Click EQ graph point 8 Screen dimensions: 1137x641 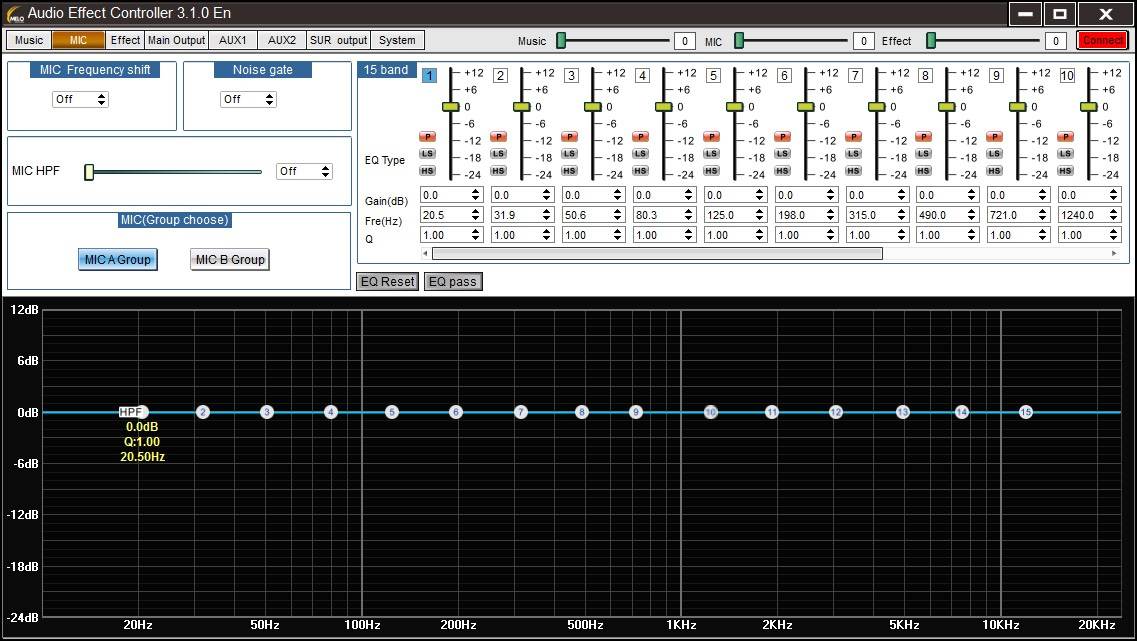click(x=582, y=412)
